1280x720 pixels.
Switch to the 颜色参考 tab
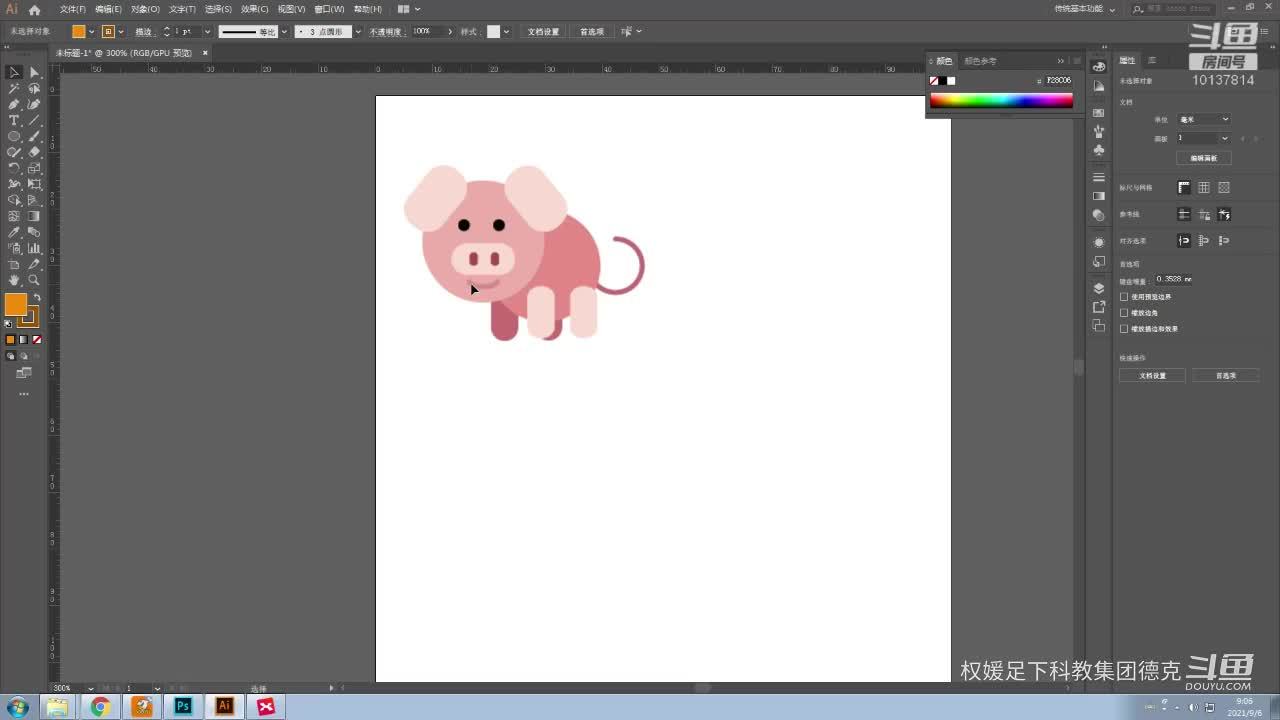[980, 61]
